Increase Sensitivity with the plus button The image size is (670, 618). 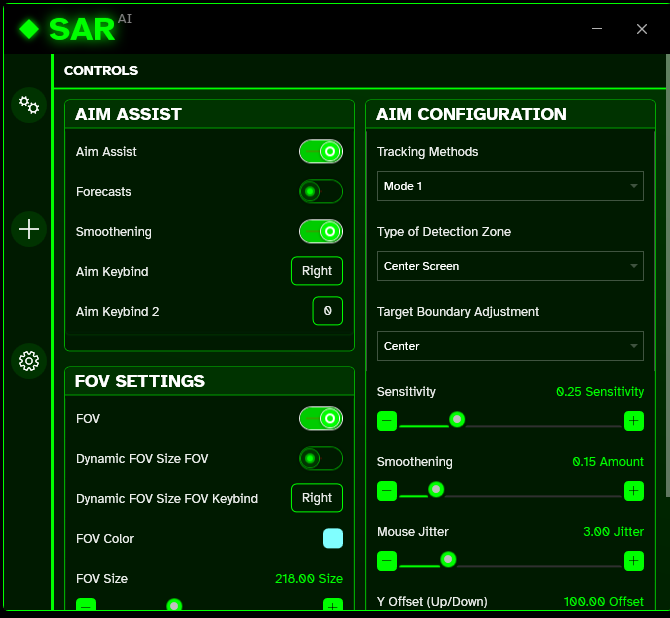coord(634,421)
